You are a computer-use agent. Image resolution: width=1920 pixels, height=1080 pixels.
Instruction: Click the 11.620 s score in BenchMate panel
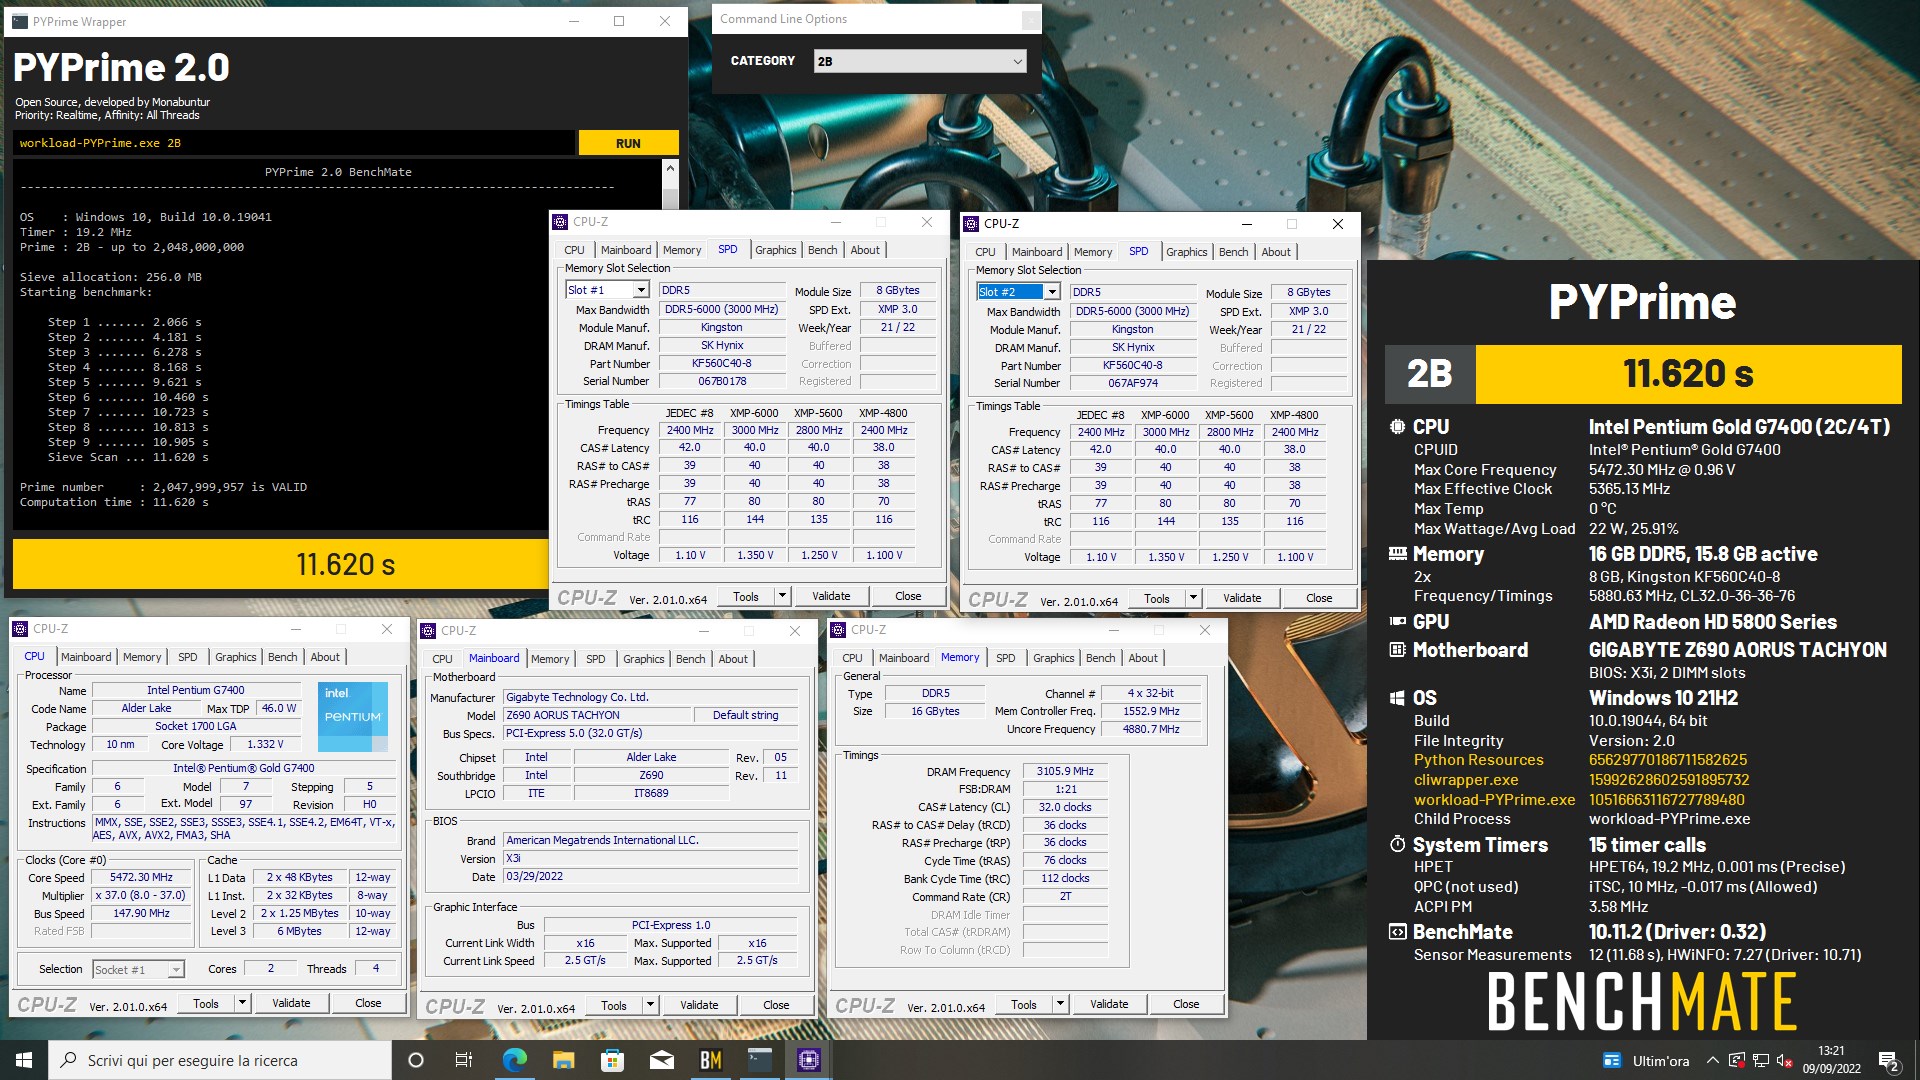pos(1688,374)
